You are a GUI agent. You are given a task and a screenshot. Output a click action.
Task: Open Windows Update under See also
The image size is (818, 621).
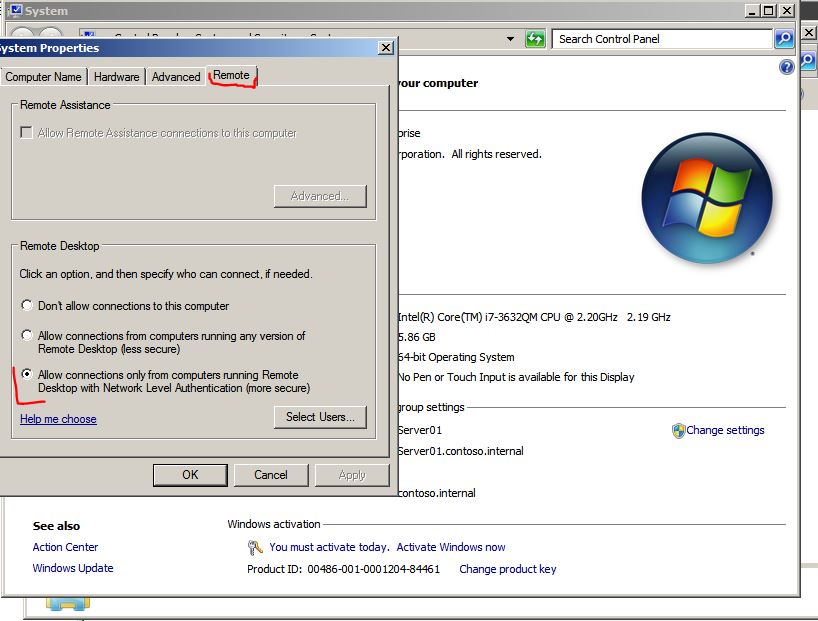click(73, 568)
